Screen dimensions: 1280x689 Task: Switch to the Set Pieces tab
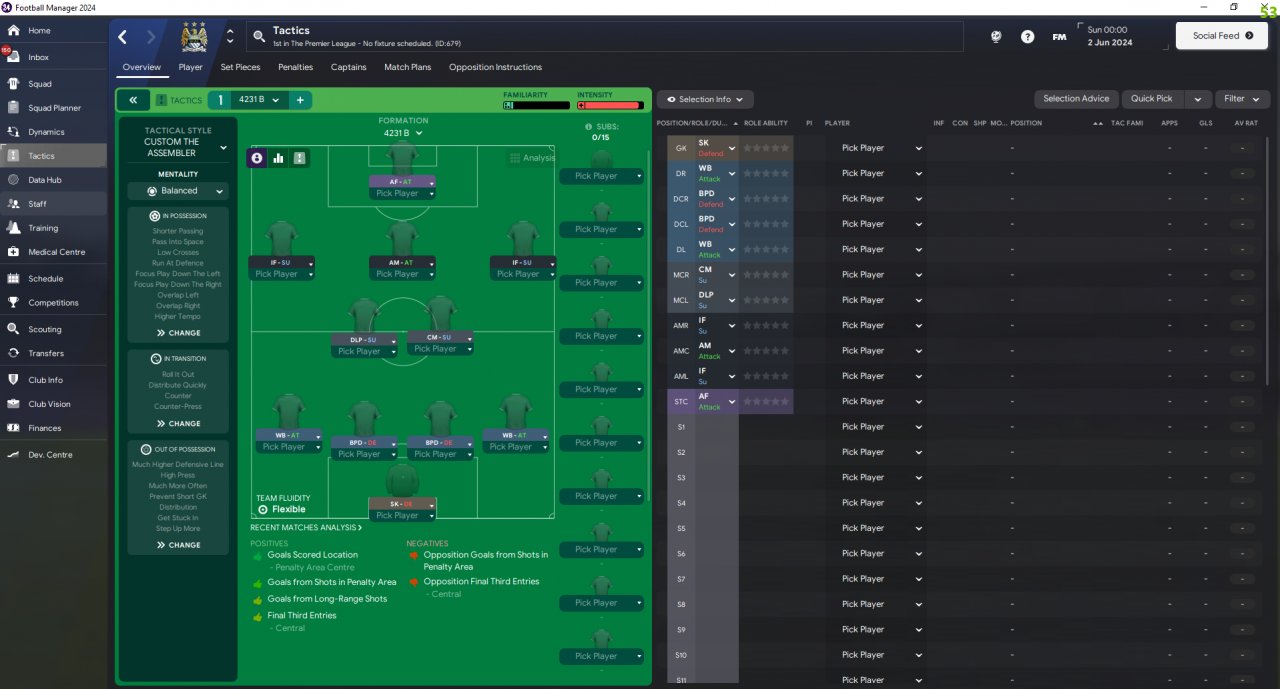[x=240, y=67]
